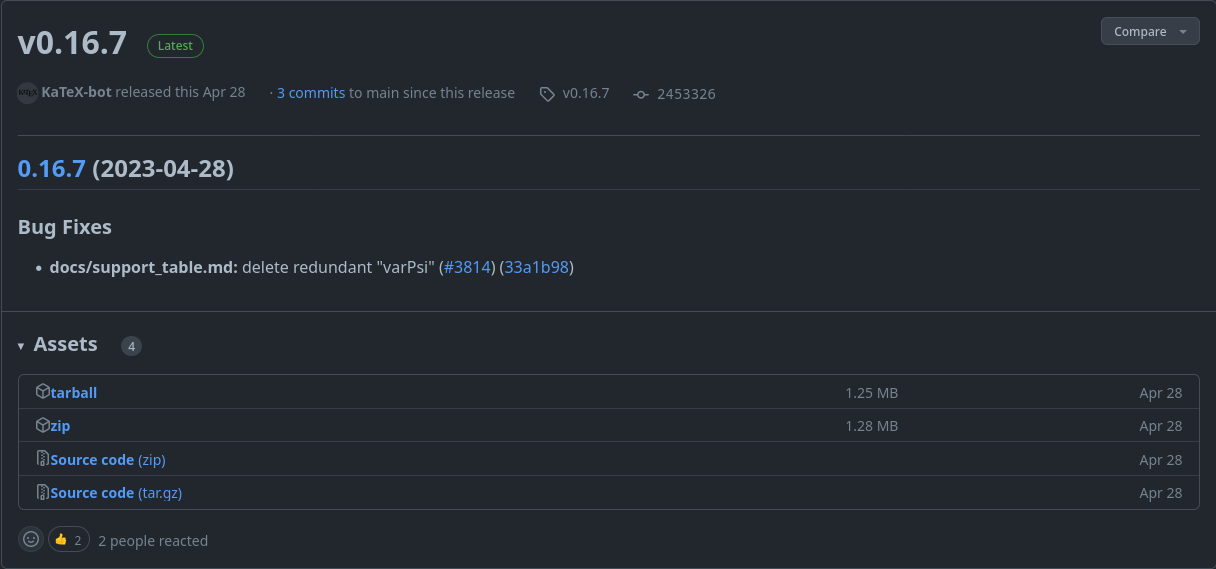
Task: Click the Assets count badge 4
Action: point(131,346)
